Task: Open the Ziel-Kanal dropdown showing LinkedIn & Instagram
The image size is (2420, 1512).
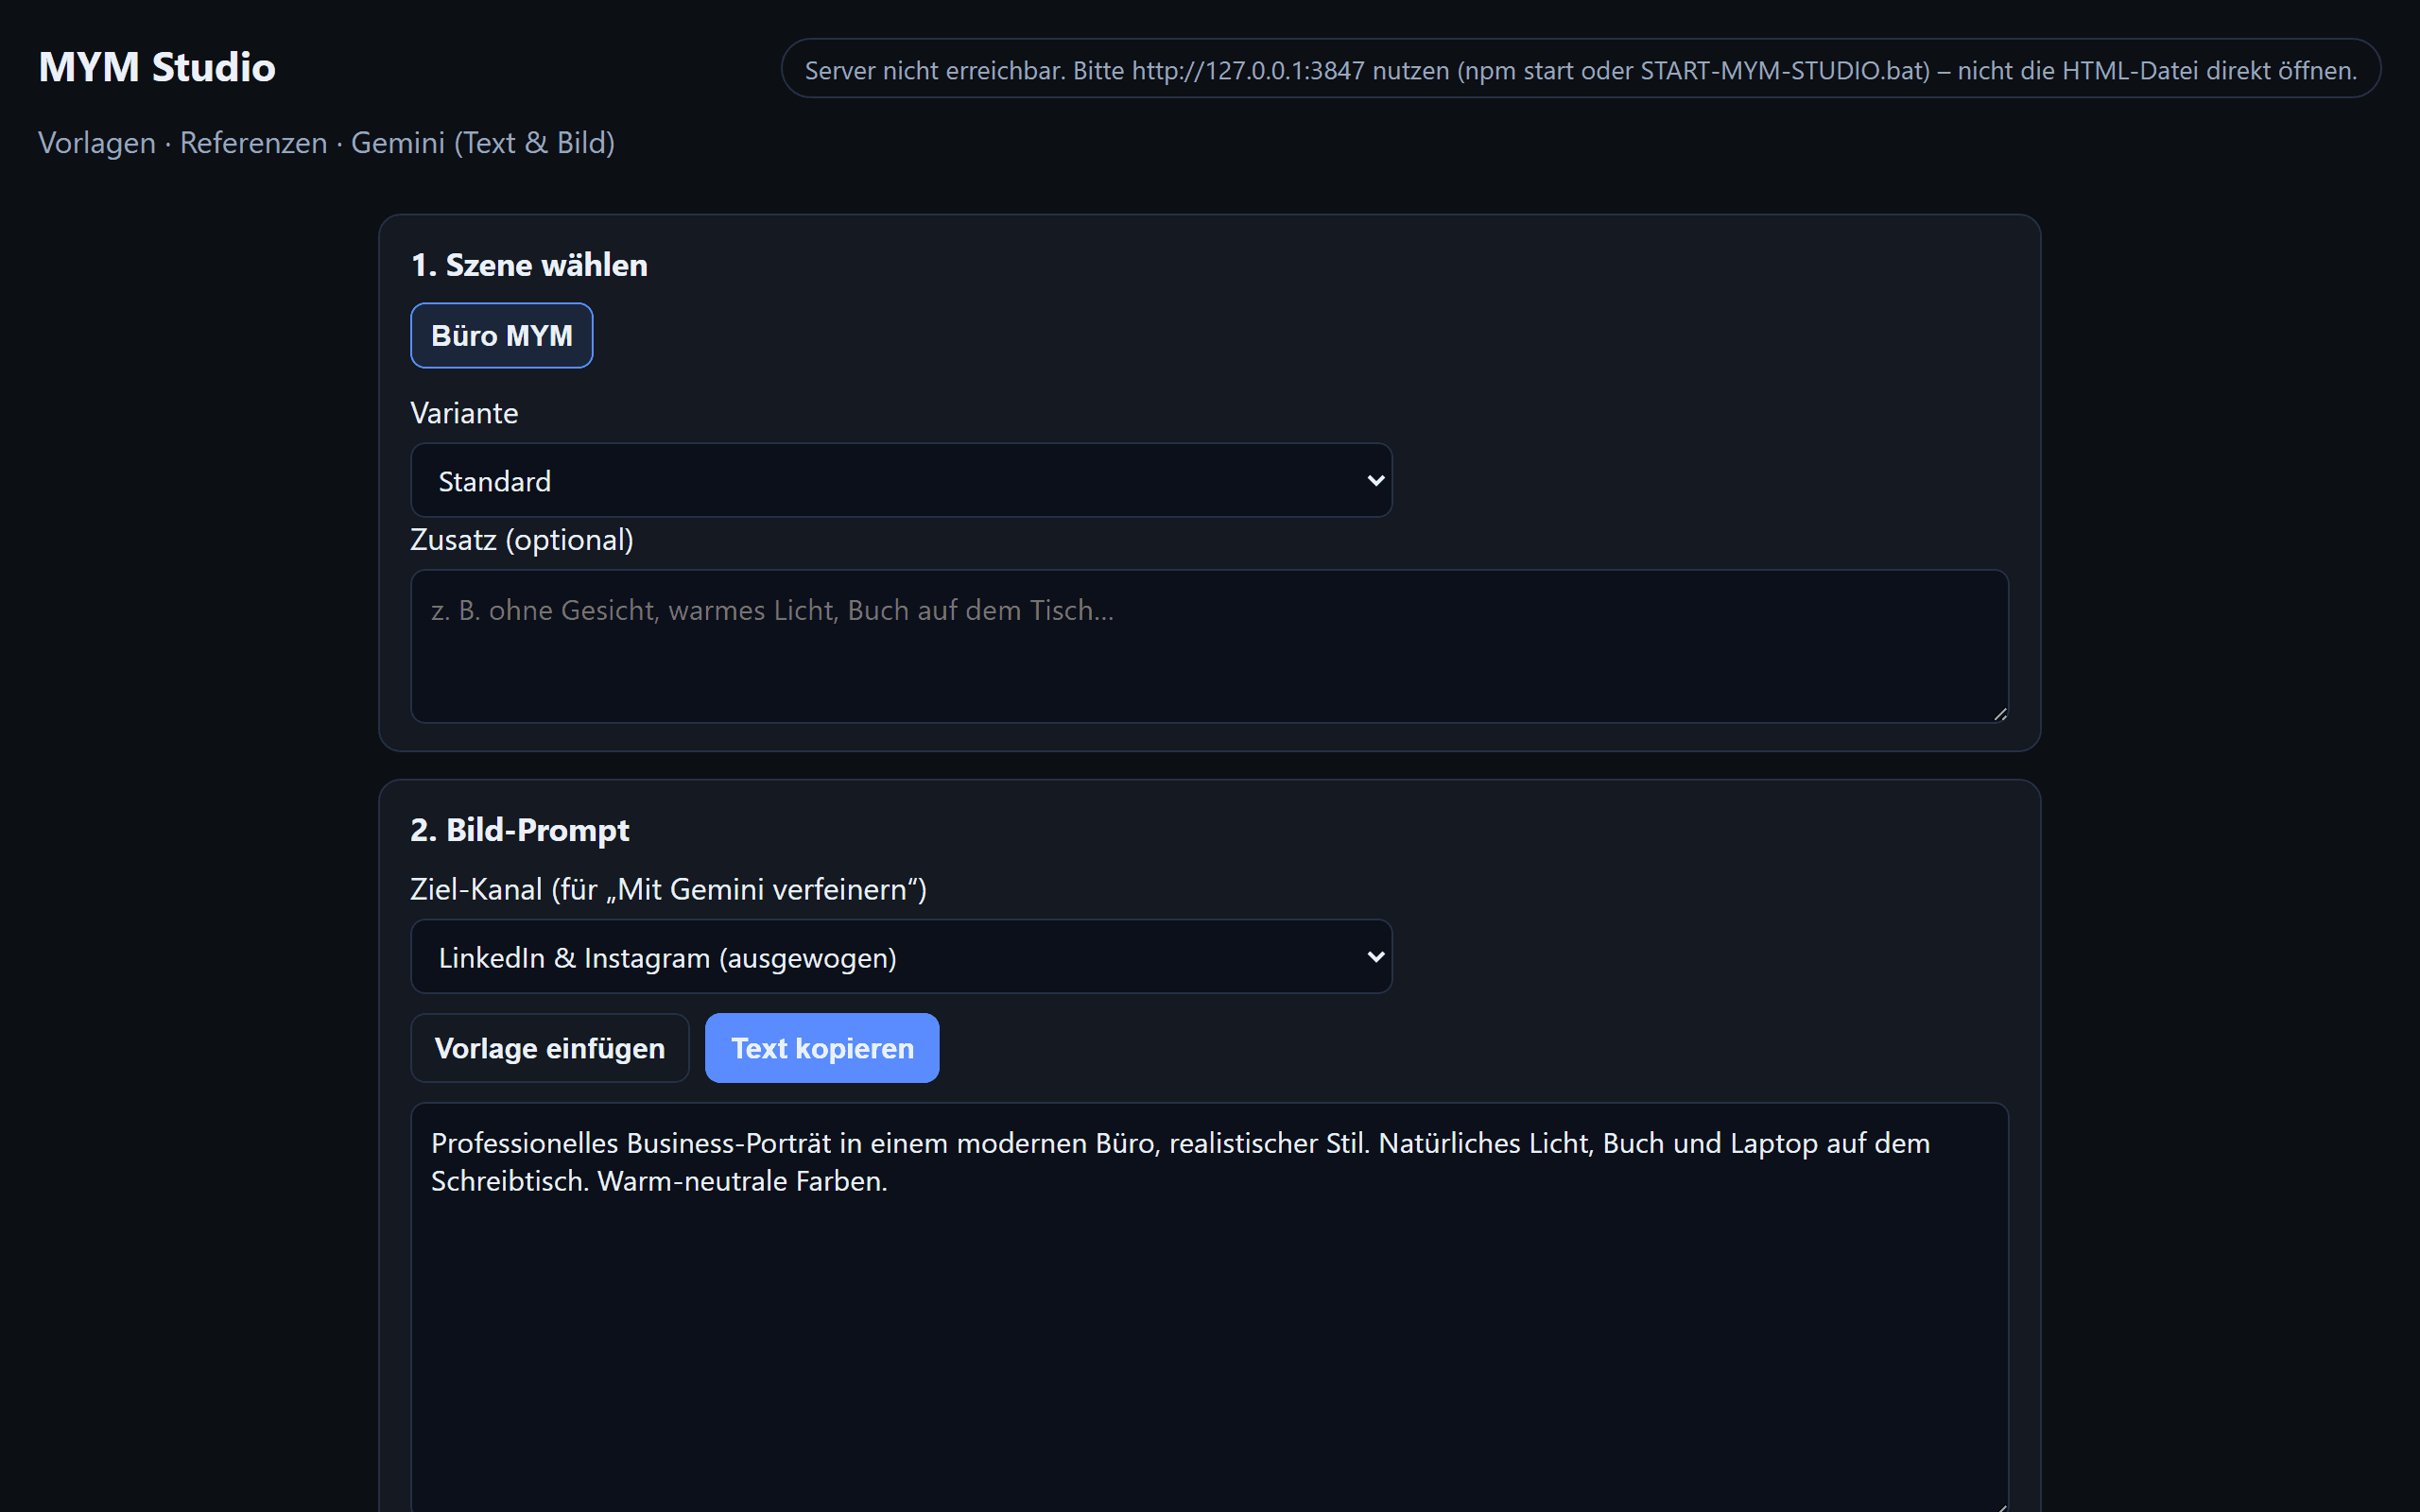Action: pos(901,956)
